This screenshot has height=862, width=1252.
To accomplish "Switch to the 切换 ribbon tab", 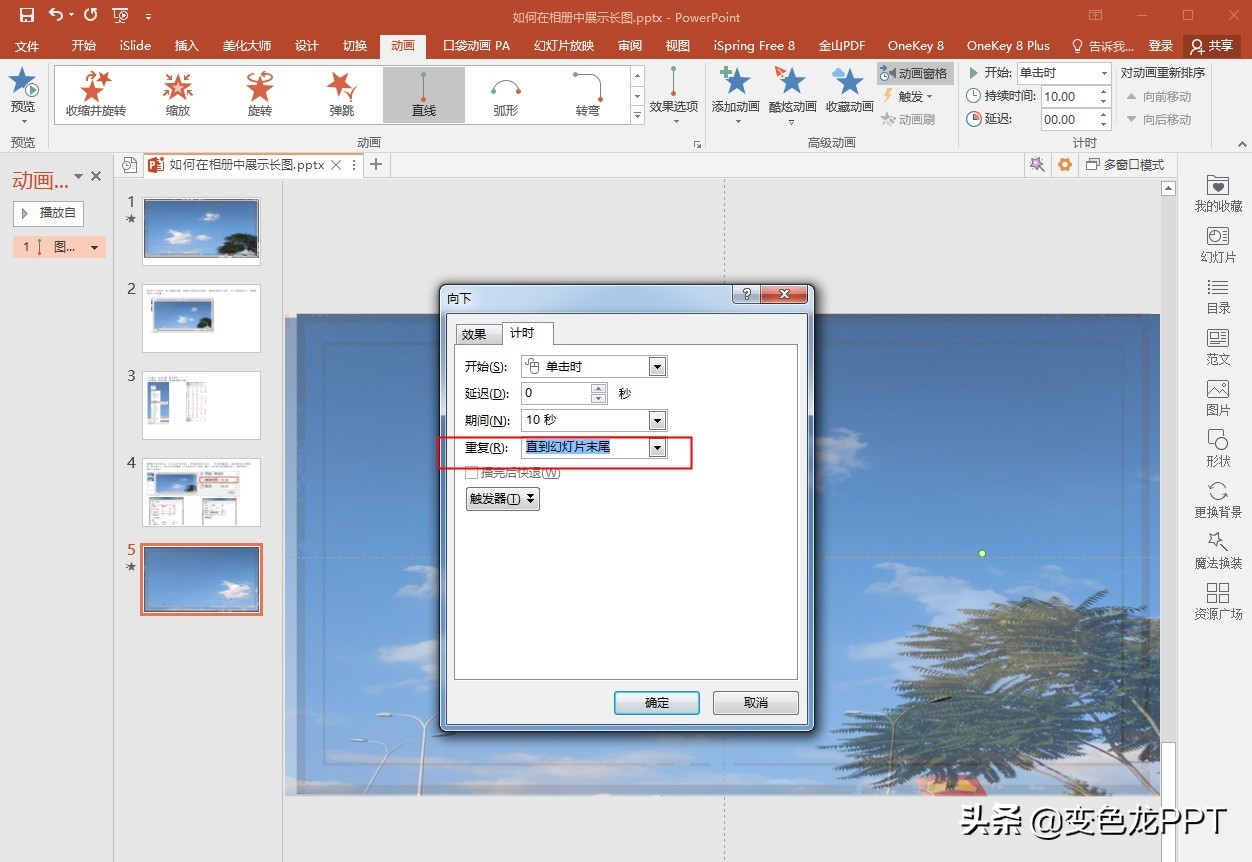I will point(354,45).
